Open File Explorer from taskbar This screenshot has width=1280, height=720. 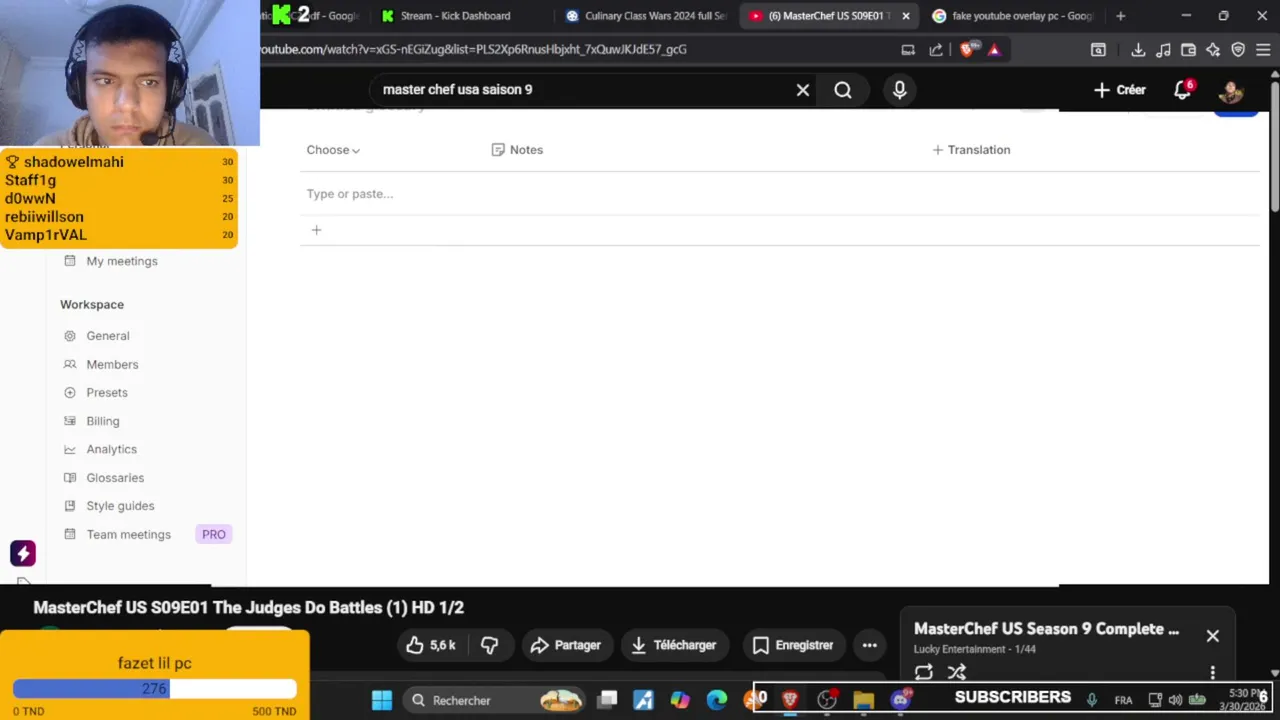tap(864, 700)
